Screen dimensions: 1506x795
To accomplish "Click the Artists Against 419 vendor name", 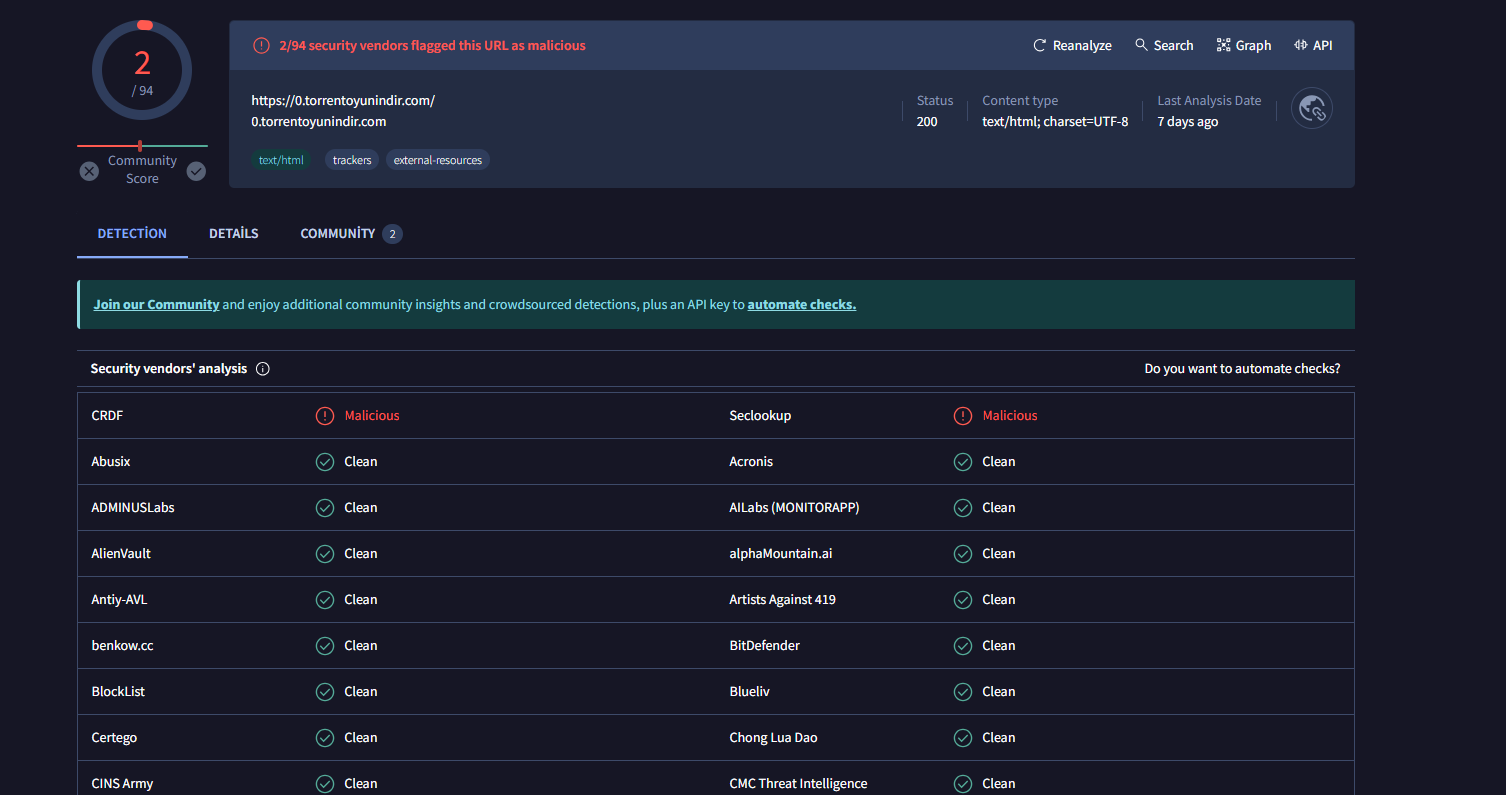I will point(783,599).
